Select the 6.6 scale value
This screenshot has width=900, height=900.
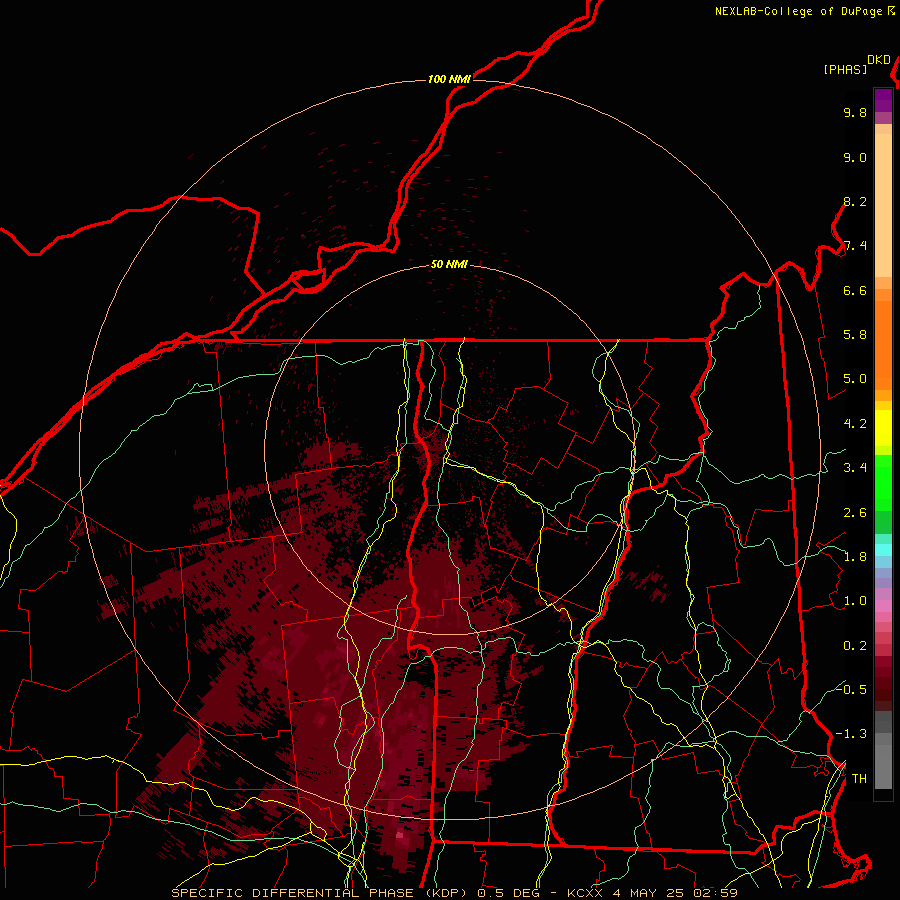coord(855,290)
